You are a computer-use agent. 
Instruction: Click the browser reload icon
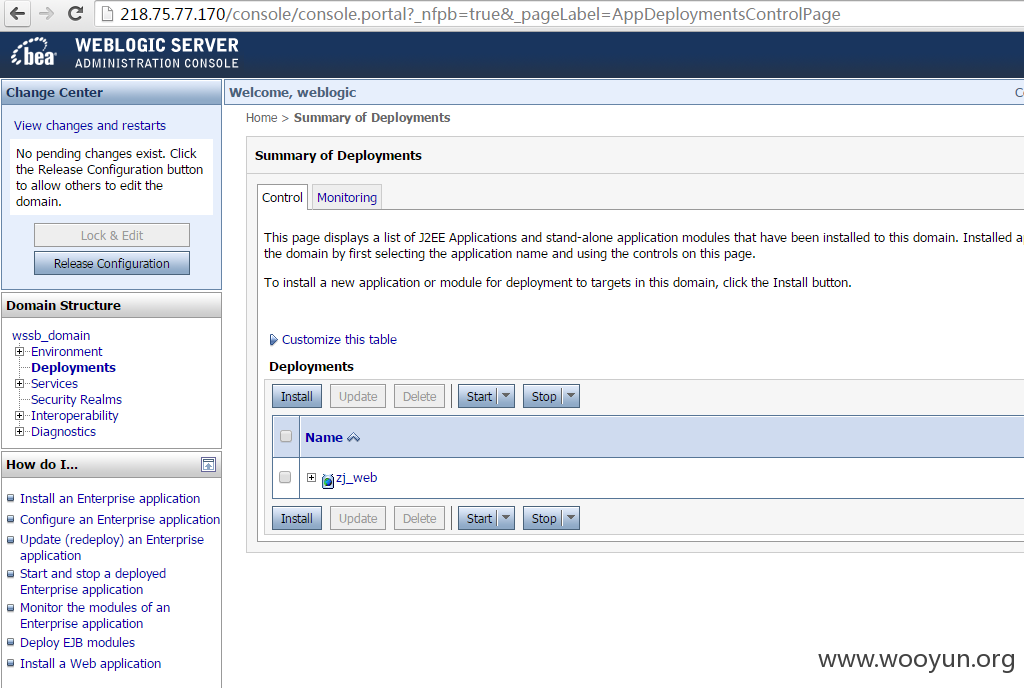point(75,14)
